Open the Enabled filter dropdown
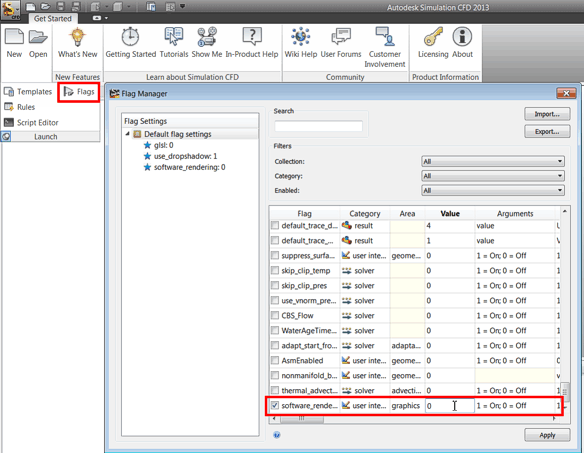584x453 pixels. pos(493,190)
